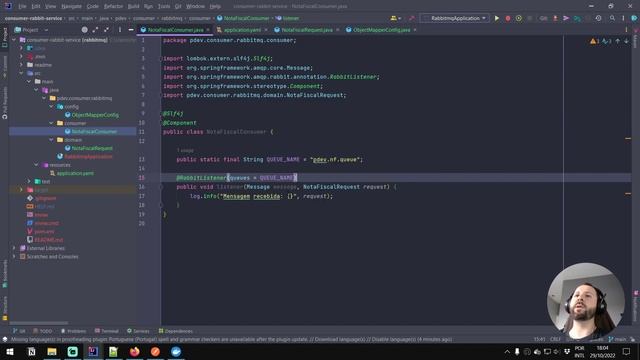640x360 pixels.
Task: Go to previous highlighted error arrow
Action: (618, 41)
